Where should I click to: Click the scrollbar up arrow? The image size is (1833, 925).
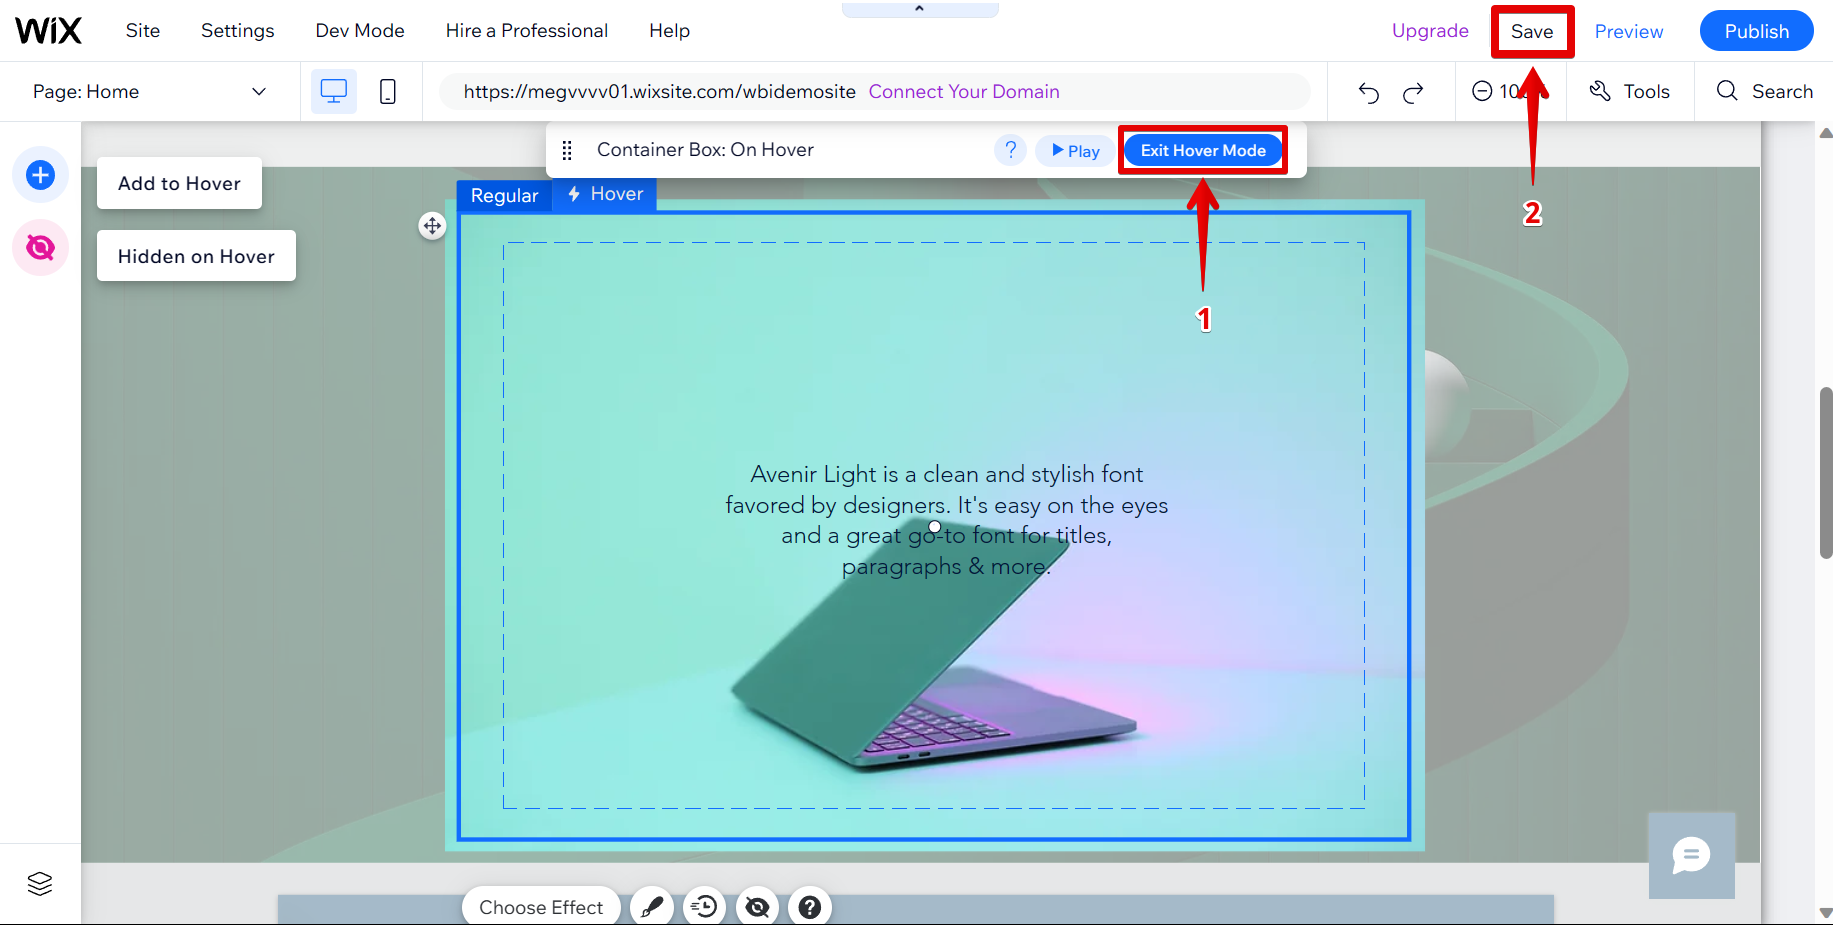click(1826, 133)
